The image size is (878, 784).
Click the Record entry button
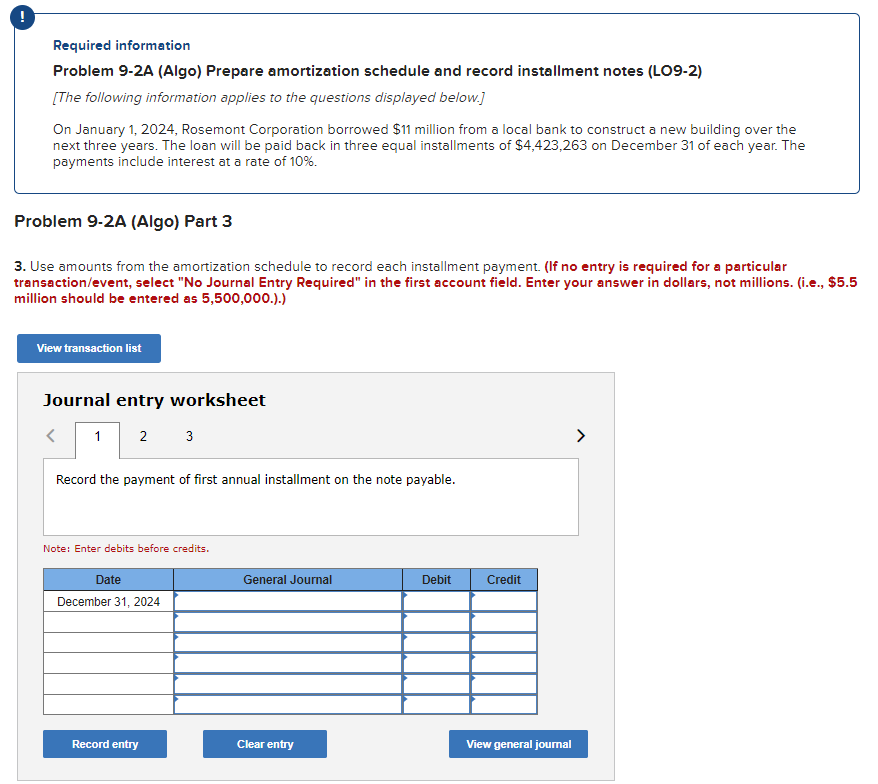tap(104, 744)
